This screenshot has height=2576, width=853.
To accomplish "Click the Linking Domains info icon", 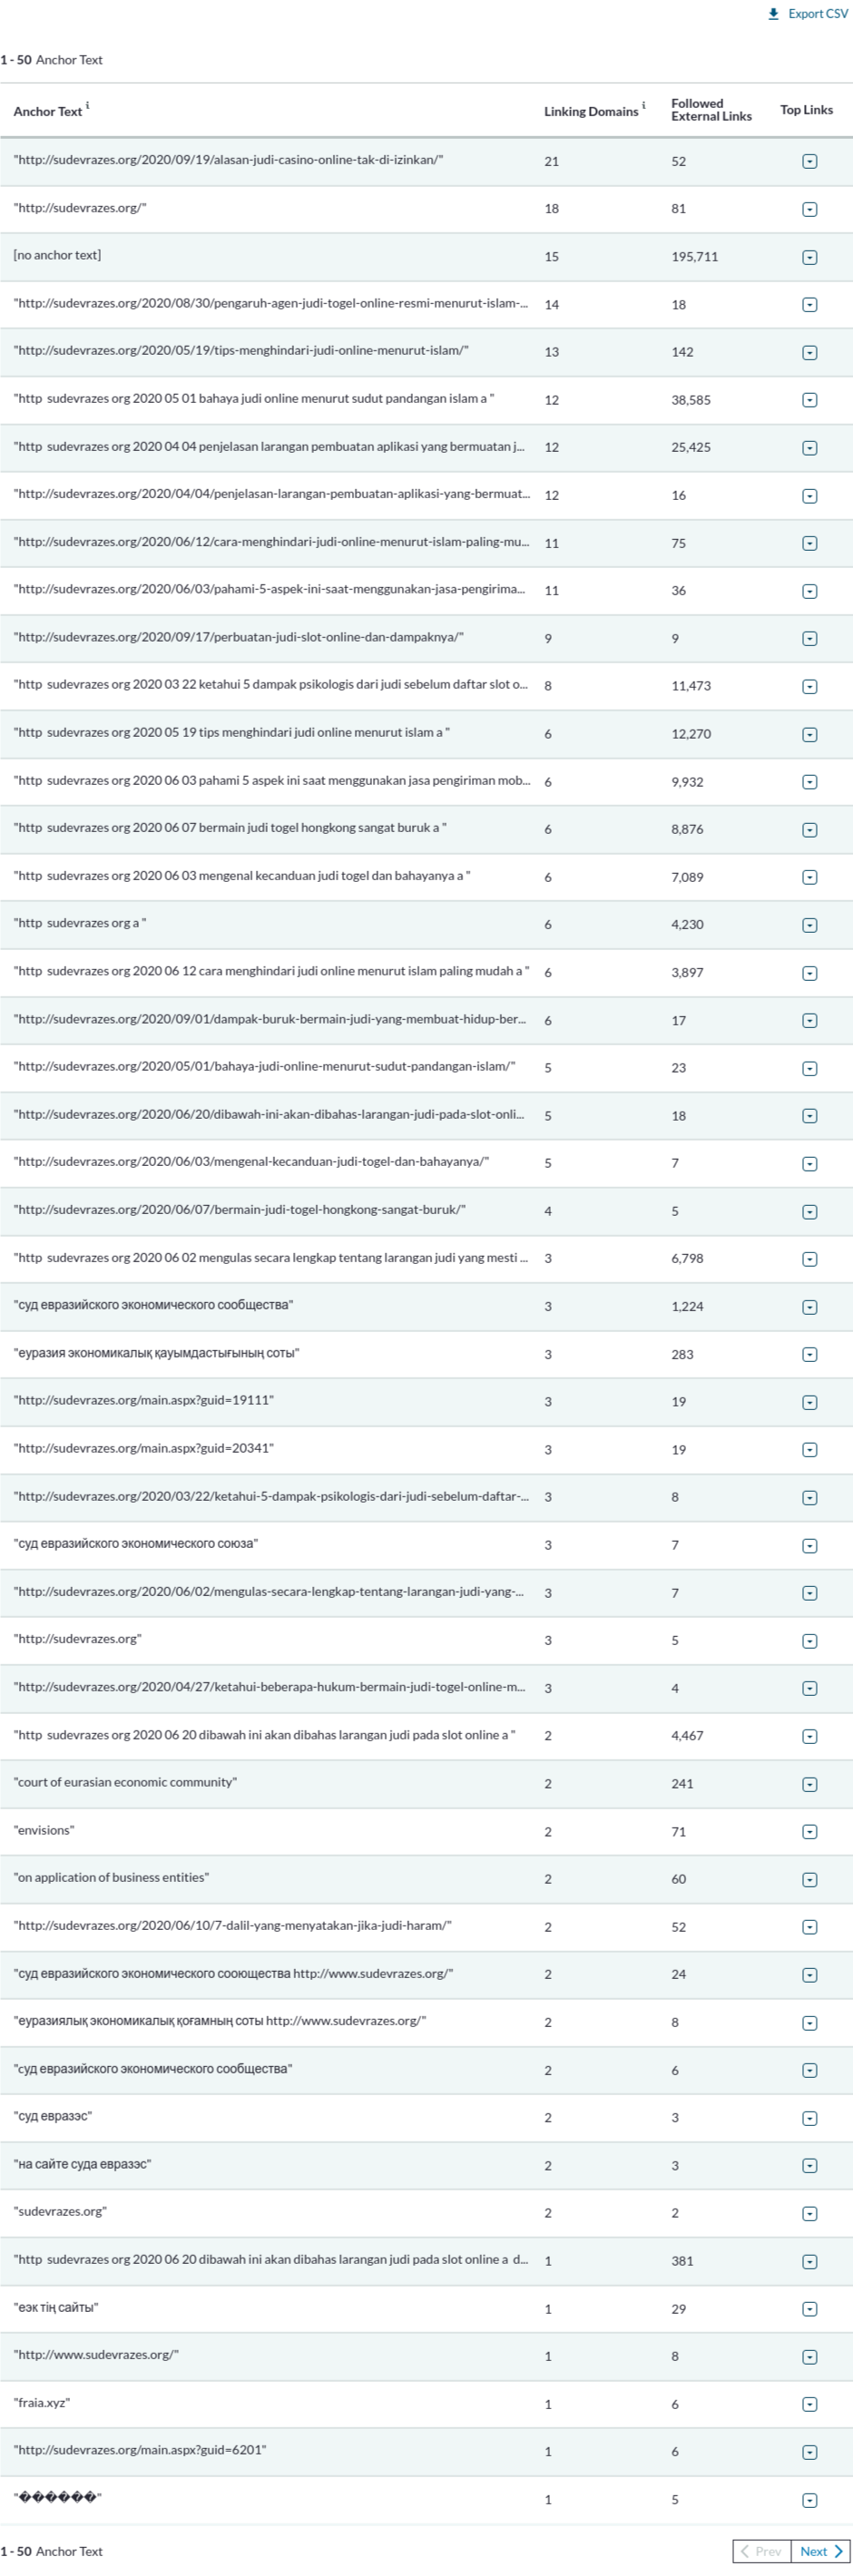I will tap(644, 105).
